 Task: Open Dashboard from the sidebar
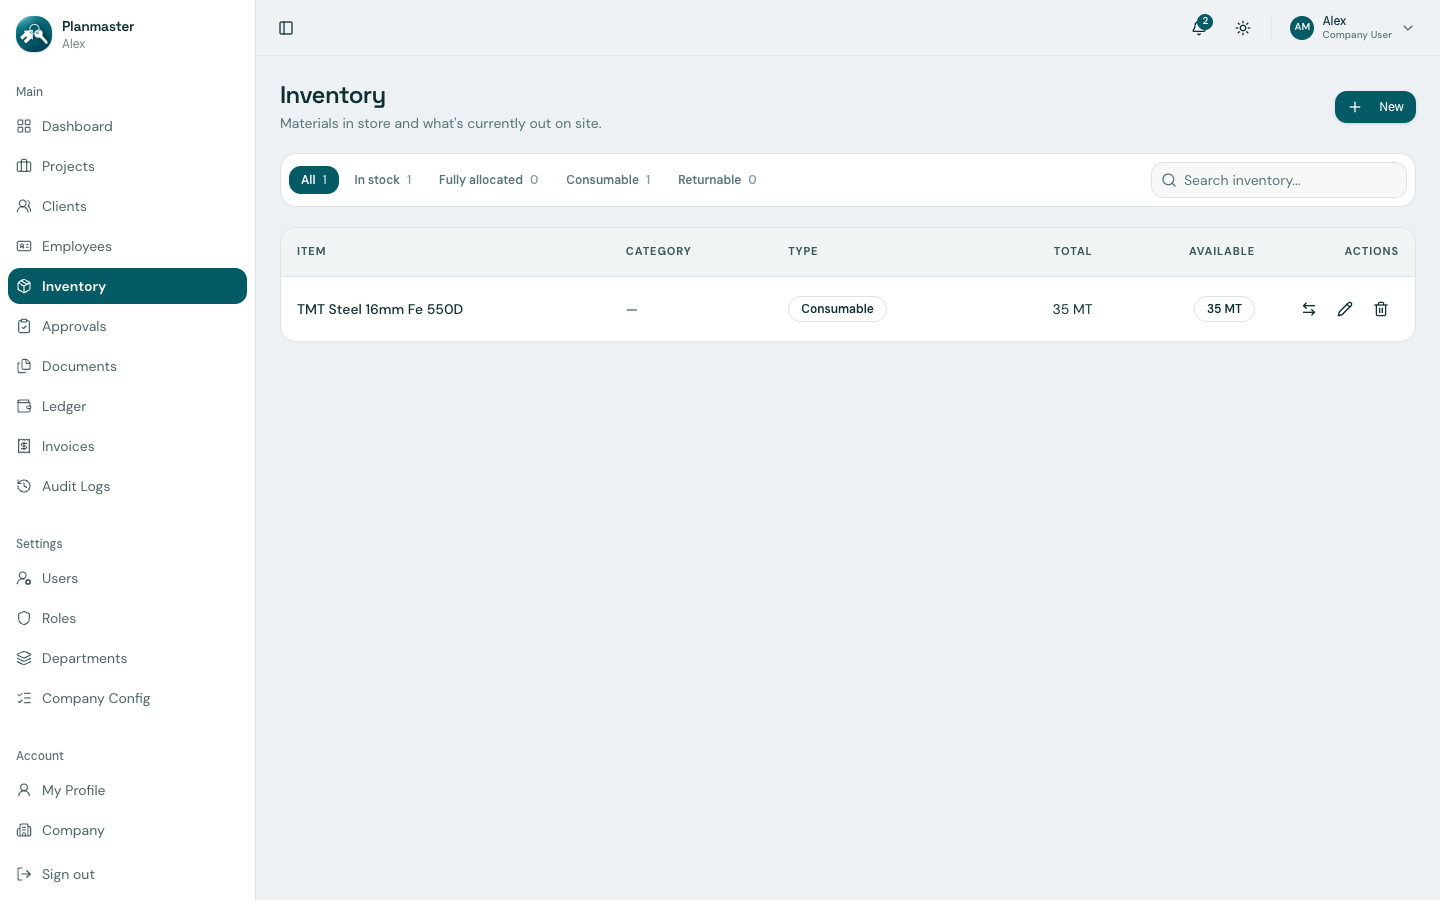click(127, 126)
